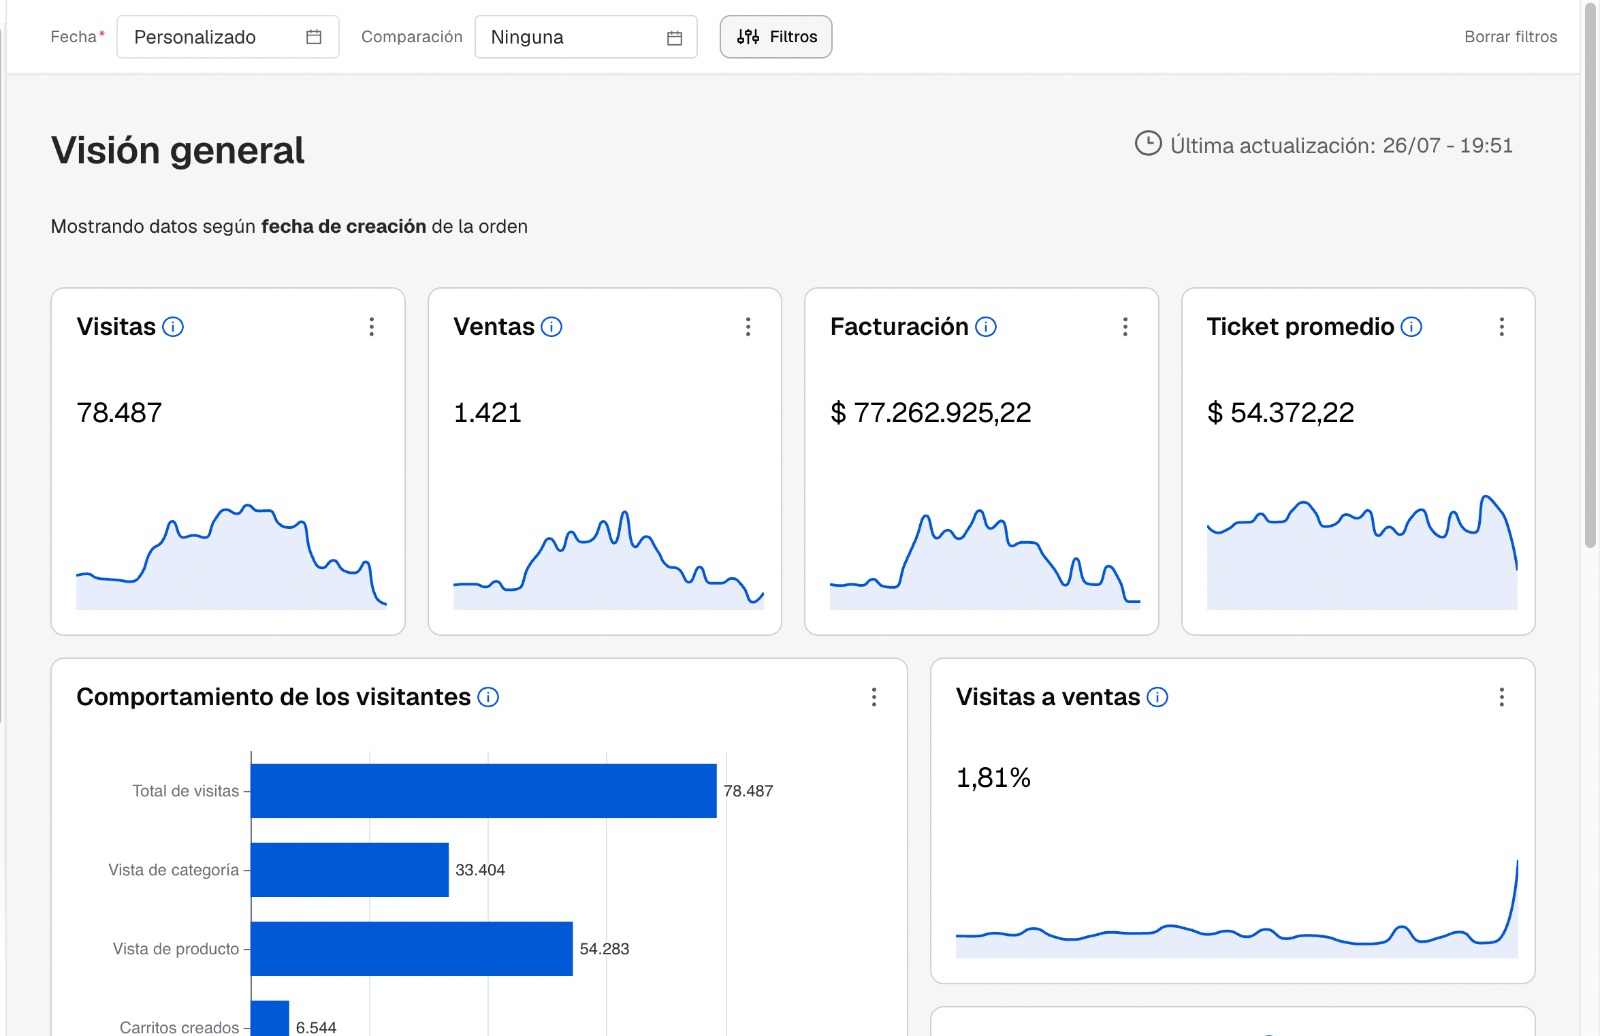This screenshot has height=1036, width=1600.
Task: Click the Carritos creados bar
Action: click(270, 1018)
